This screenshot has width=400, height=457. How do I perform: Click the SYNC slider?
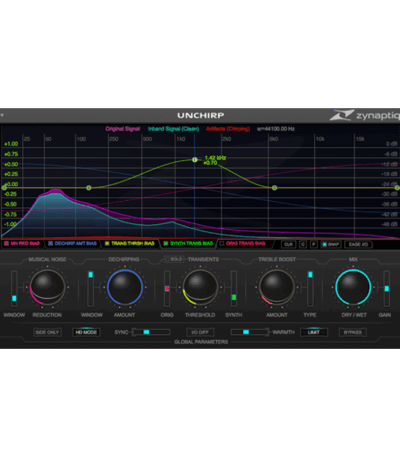[151, 332]
